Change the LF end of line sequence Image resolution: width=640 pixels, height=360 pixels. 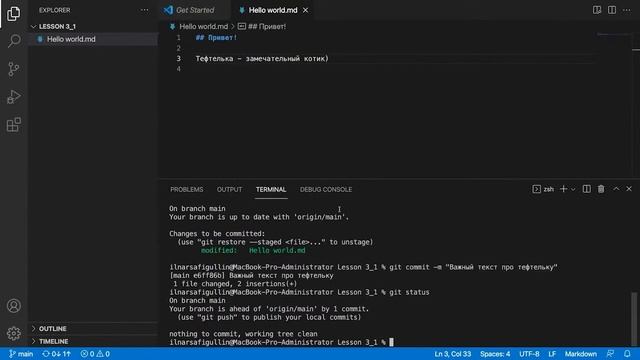[x=552, y=354]
